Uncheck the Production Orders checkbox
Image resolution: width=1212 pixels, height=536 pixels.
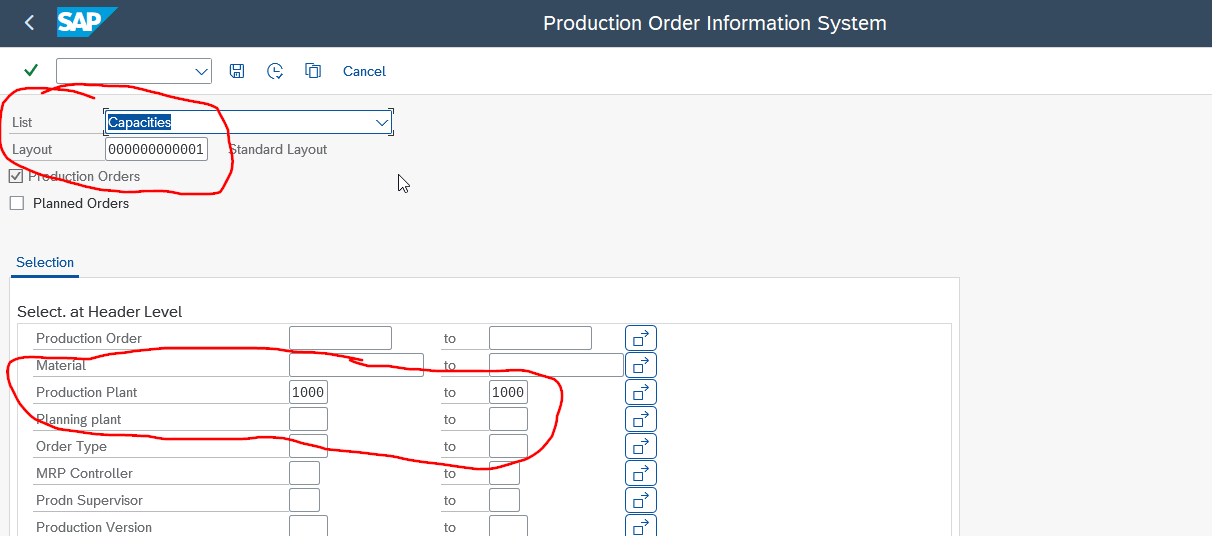(x=15, y=176)
